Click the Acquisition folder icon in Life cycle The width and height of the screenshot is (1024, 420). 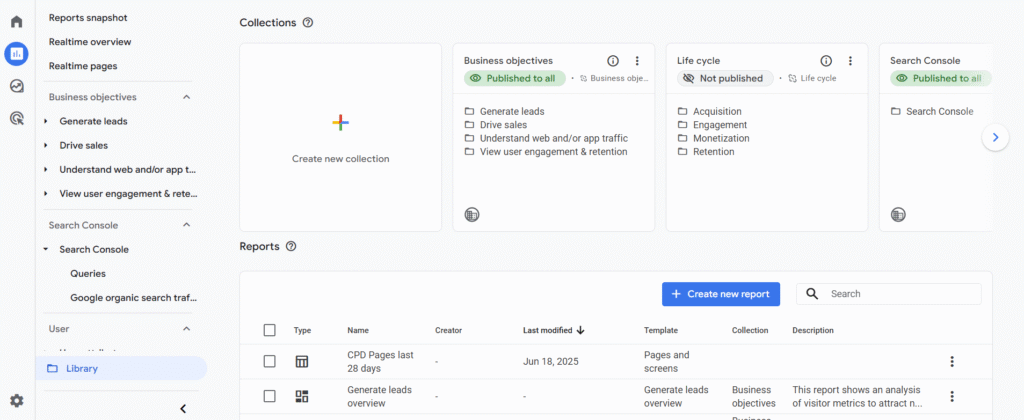click(682, 112)
